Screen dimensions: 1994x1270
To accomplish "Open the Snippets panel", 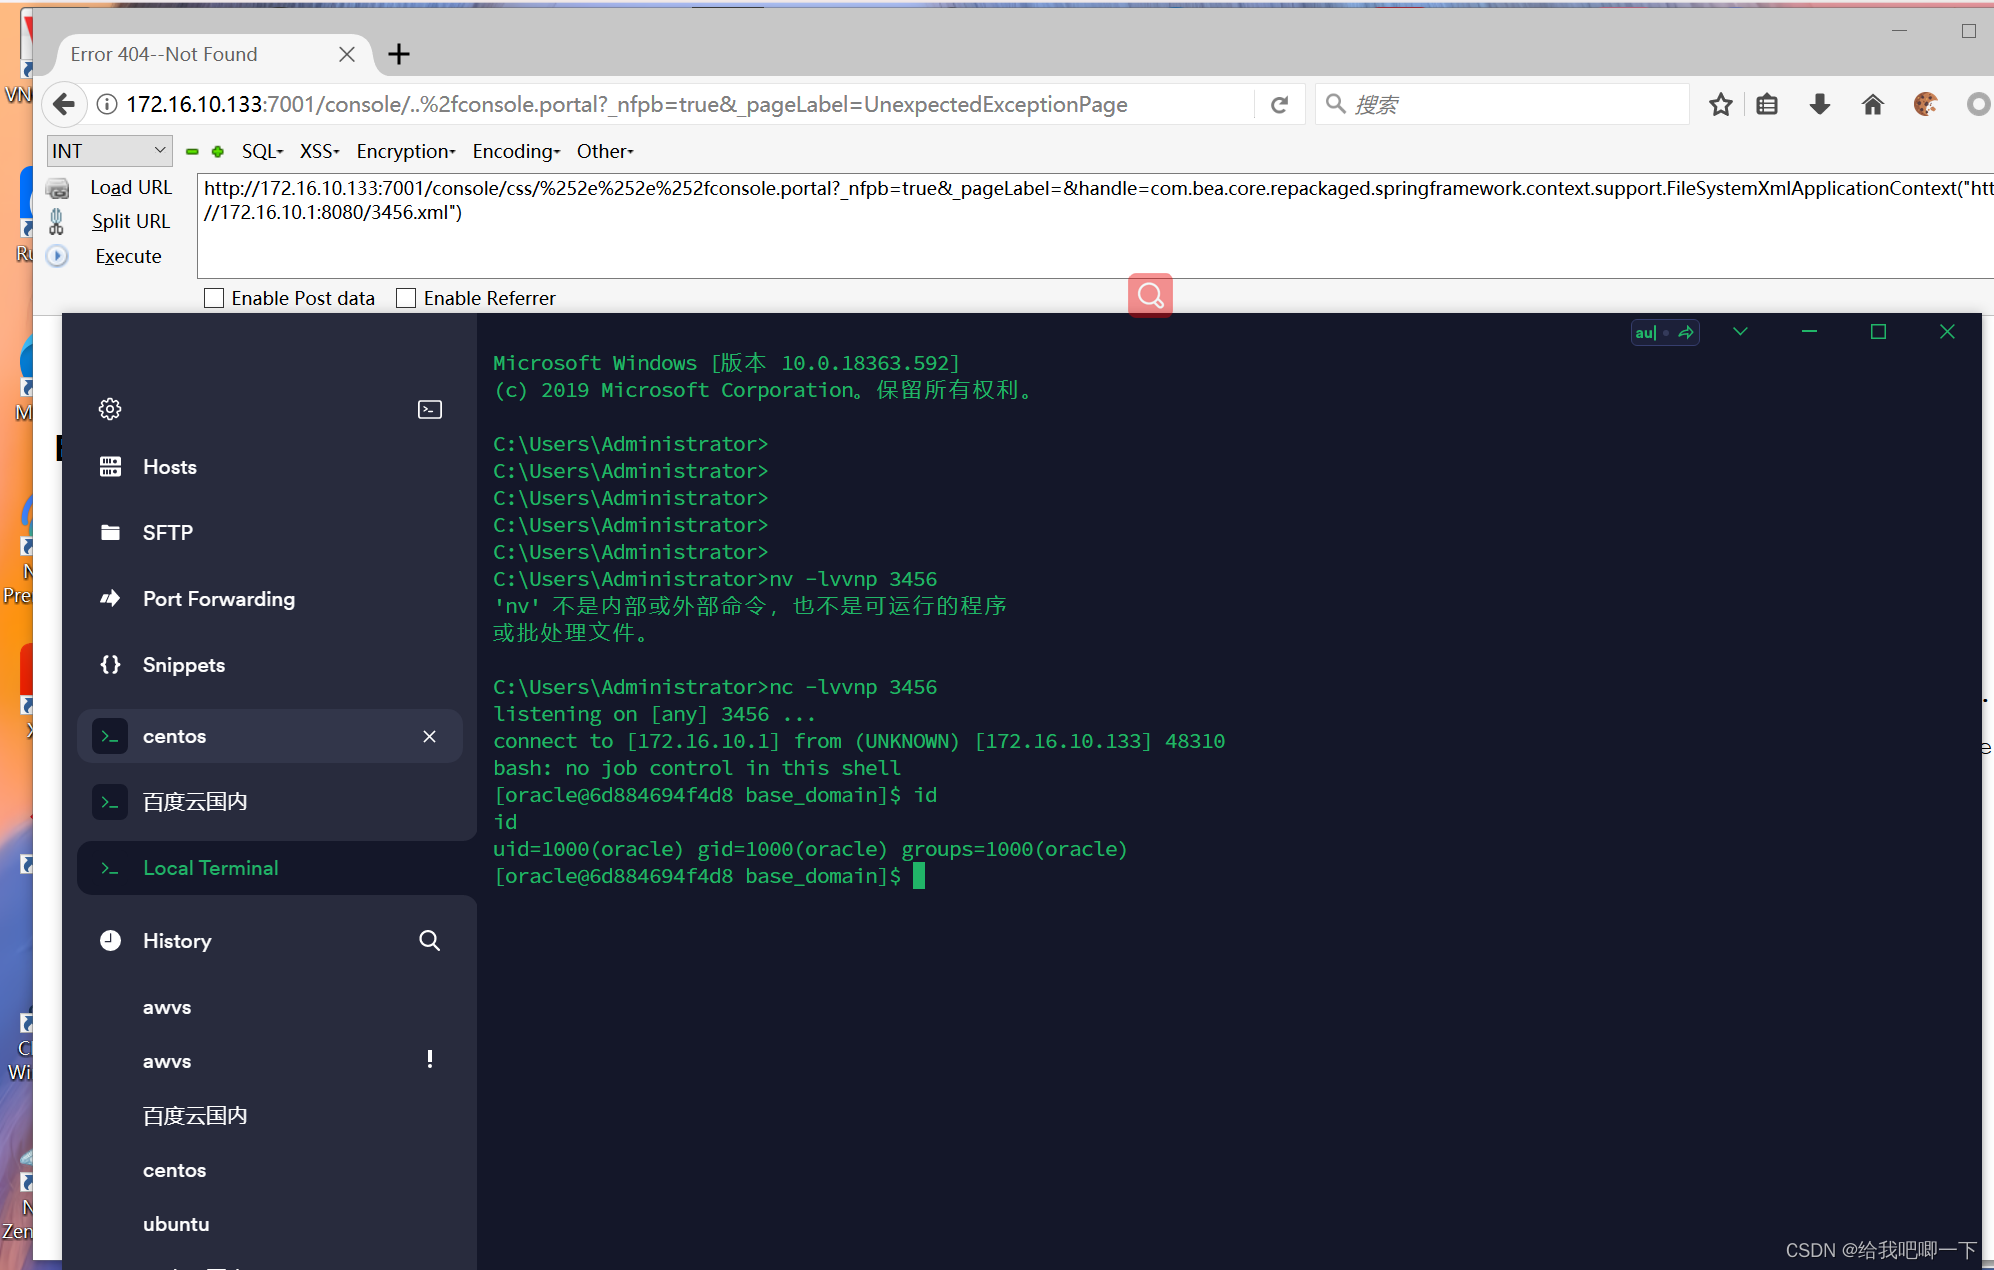I will 183,664.
